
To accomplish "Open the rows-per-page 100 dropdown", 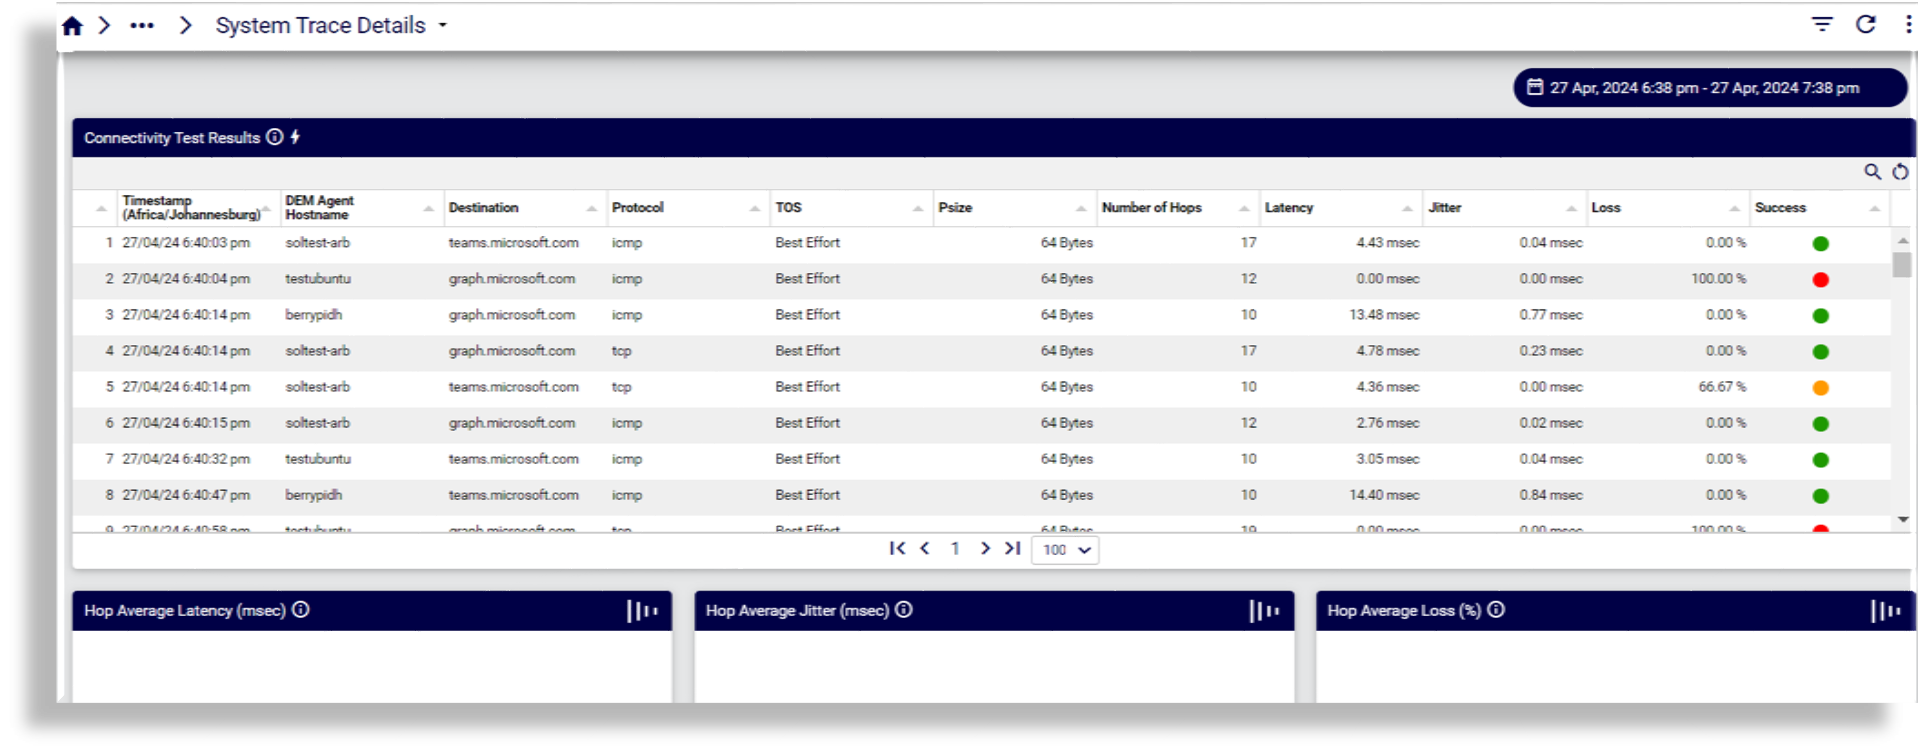I will point(1065,550).
